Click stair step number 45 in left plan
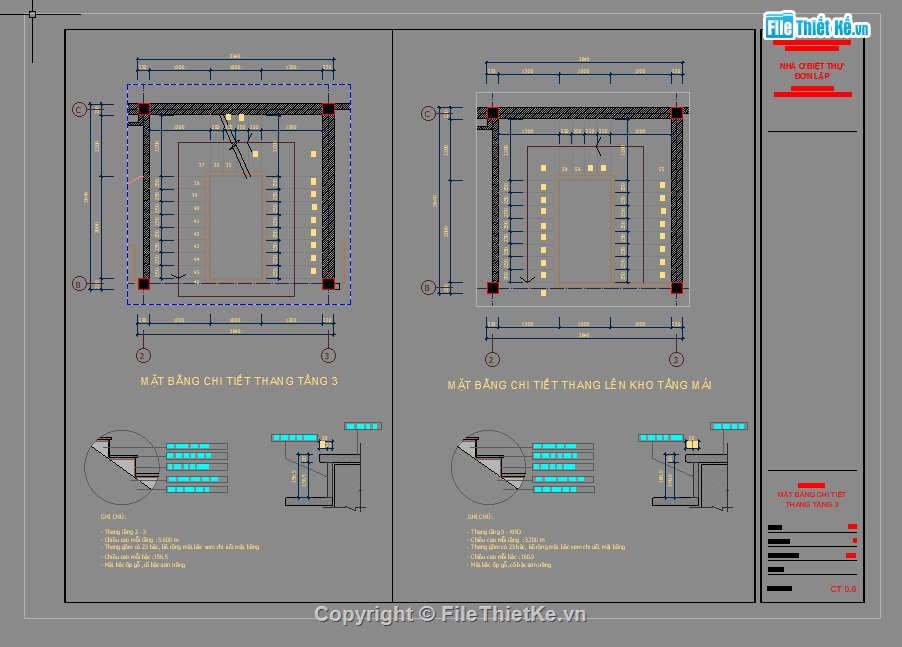The image size is (902, 647). (x=196, y=272)
